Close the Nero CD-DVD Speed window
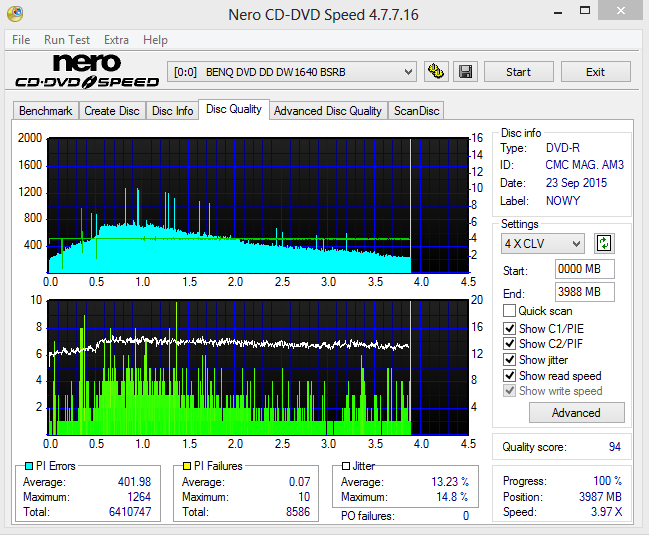The image size is (649, 535). tap(621, 11)
